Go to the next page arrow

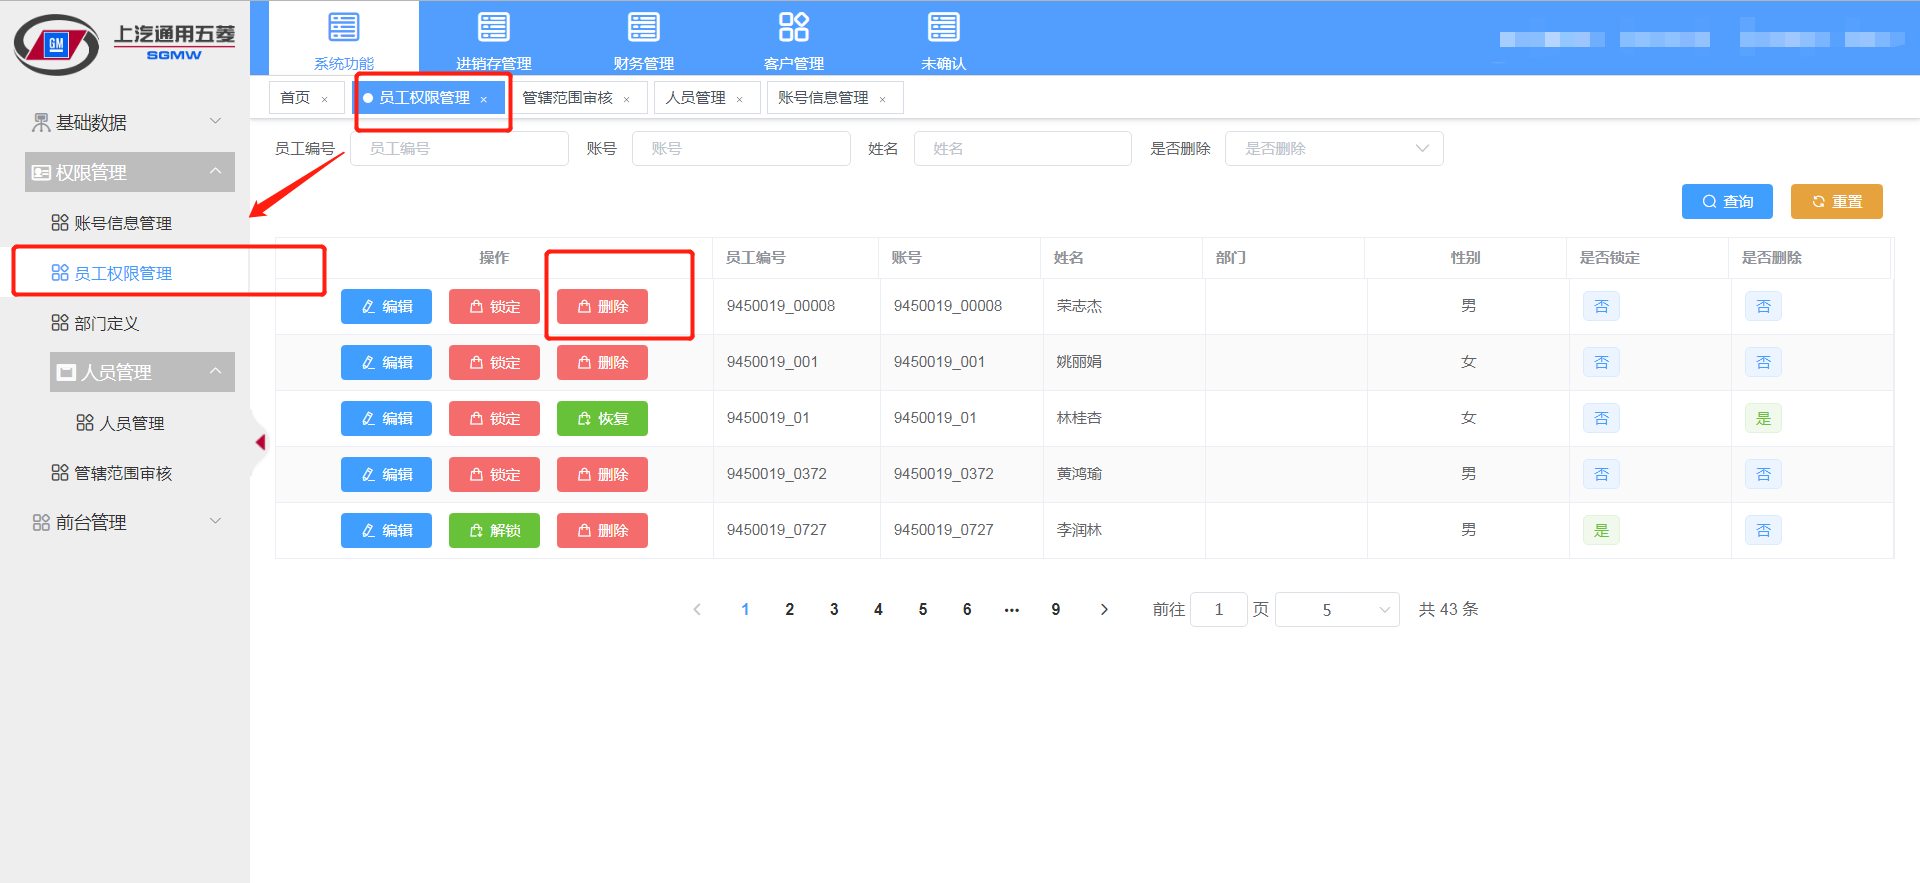click(x=1104, y=609)
